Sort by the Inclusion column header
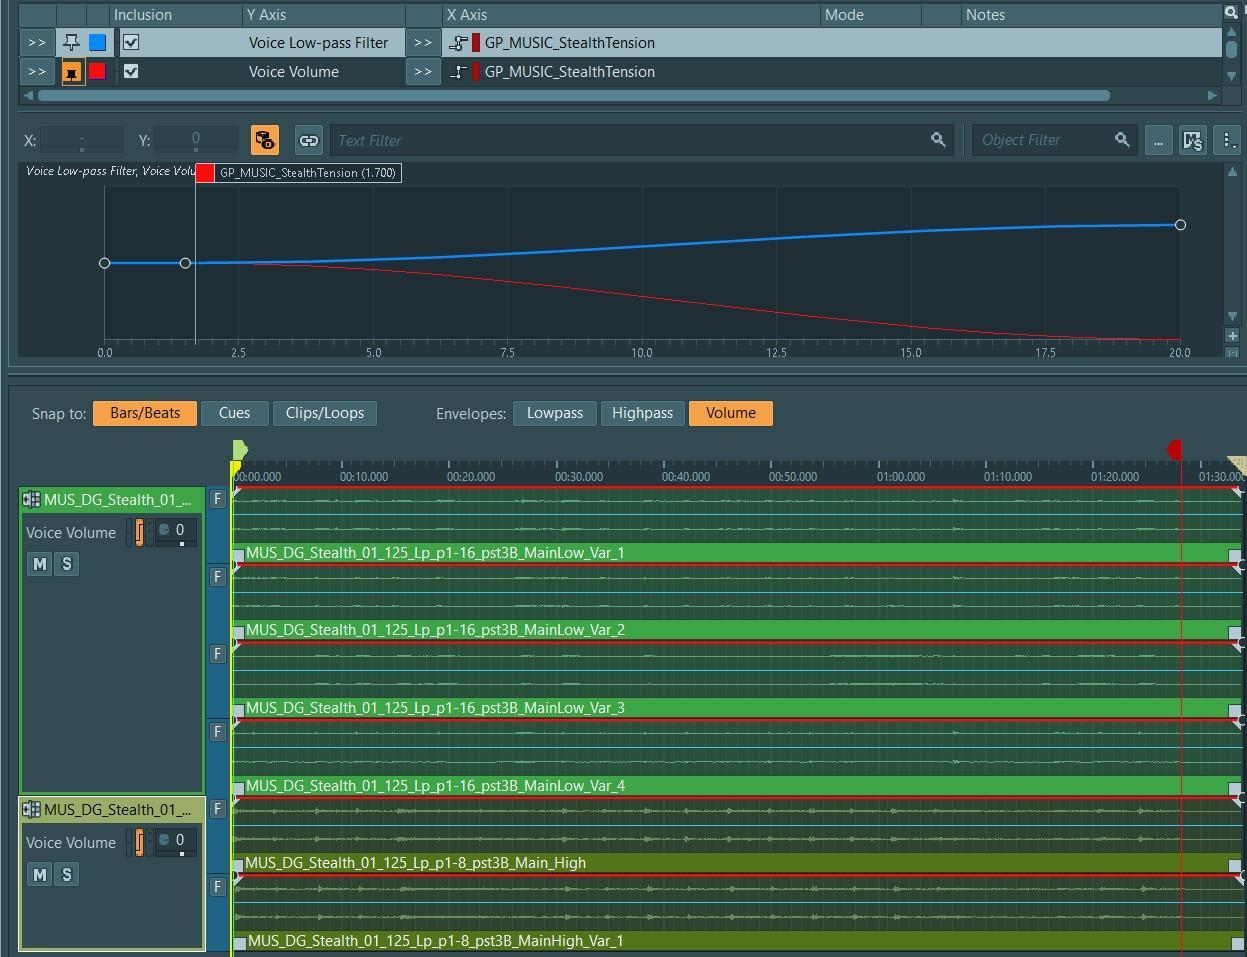 (176, 15)
